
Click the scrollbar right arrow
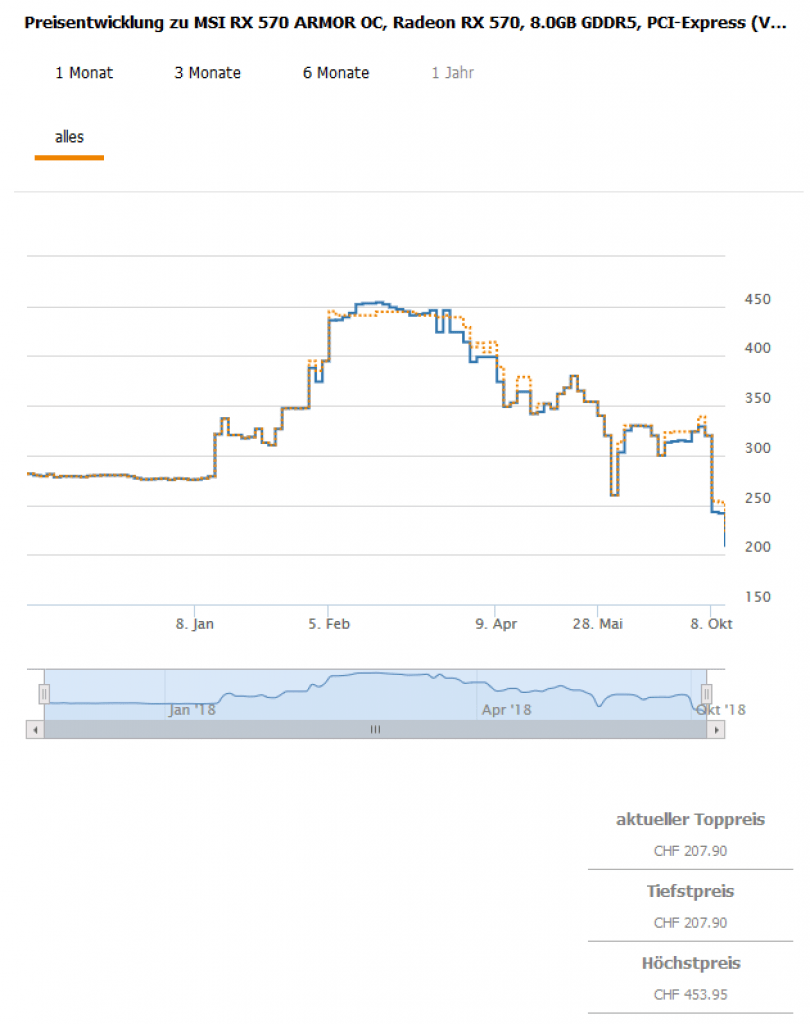pyautogui.click(x=715, y=730)
